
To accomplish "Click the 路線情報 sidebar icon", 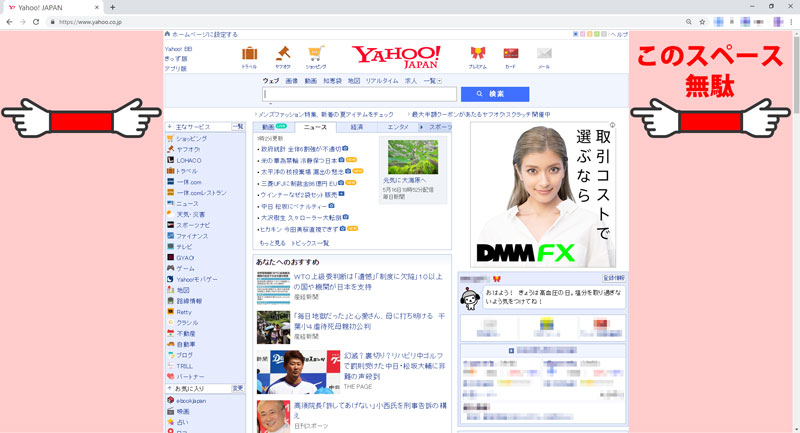I will pos(170,301).
